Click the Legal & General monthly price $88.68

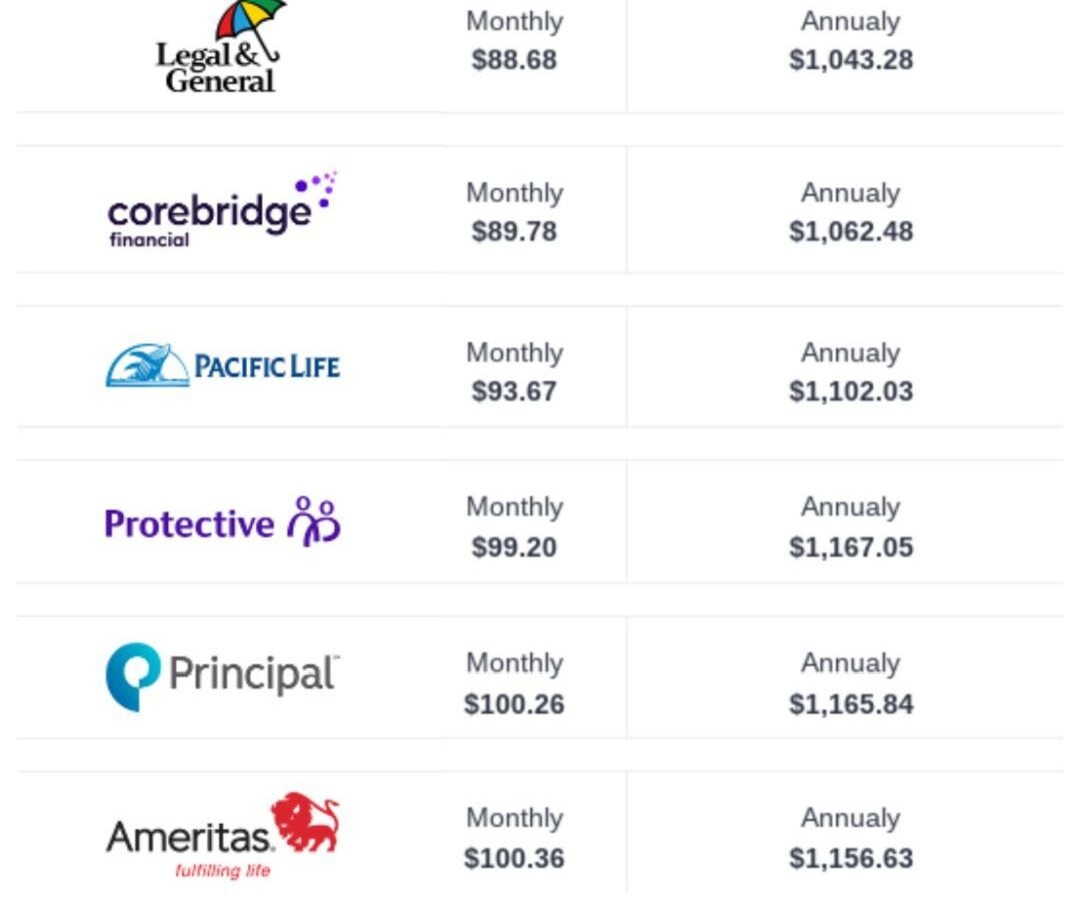pyautogui.click(x=514, y=60)
